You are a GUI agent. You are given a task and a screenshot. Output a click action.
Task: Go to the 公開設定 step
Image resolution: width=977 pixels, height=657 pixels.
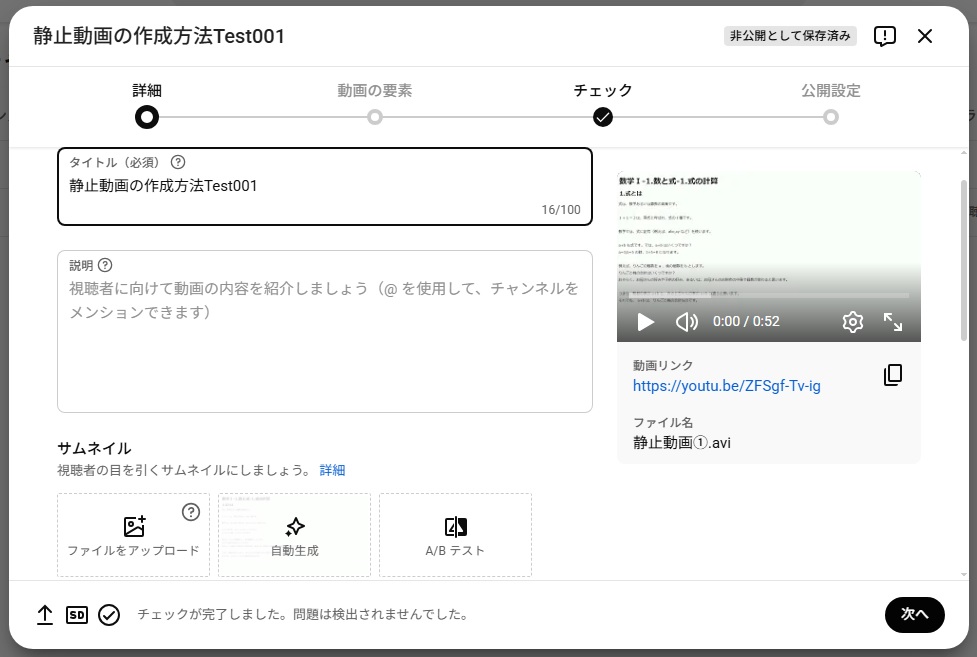[831, 117]
